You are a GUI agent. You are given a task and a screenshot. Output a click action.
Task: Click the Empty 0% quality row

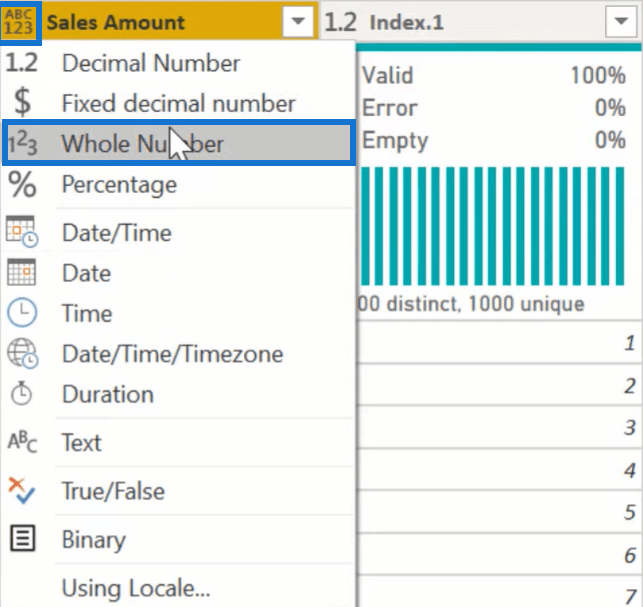click(x=494, y=140)
